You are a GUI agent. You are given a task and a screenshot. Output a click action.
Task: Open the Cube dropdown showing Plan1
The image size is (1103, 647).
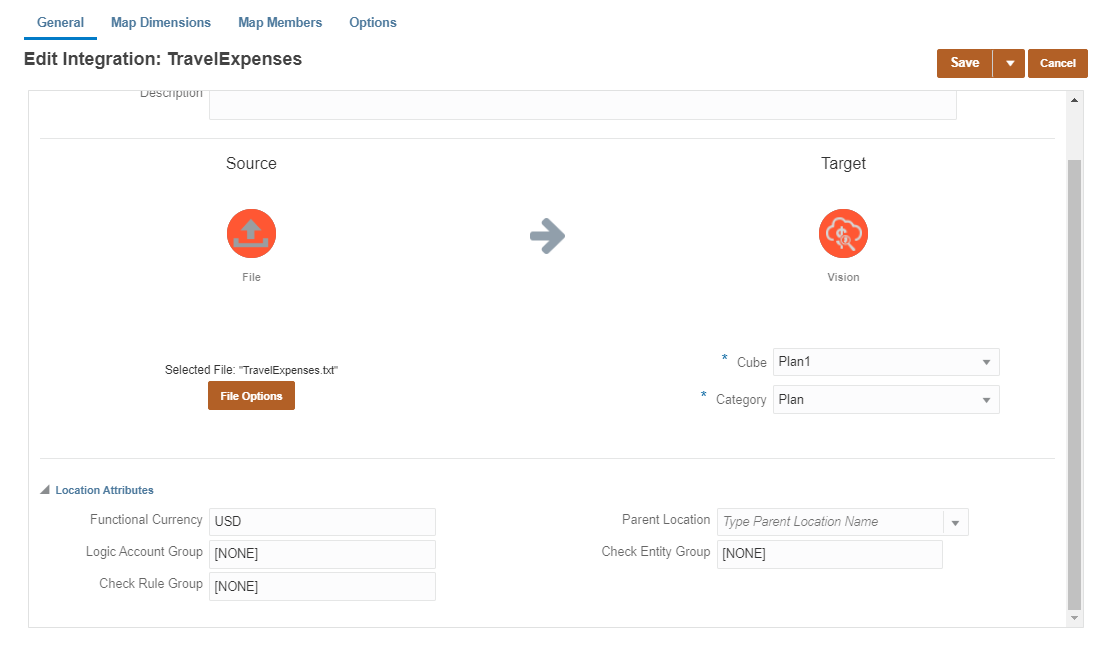985,361
